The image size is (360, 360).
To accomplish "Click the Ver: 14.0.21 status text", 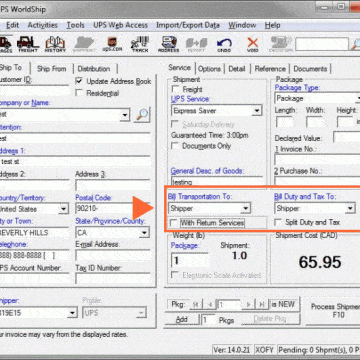I will pyautogui.click(x=232, y=350).
